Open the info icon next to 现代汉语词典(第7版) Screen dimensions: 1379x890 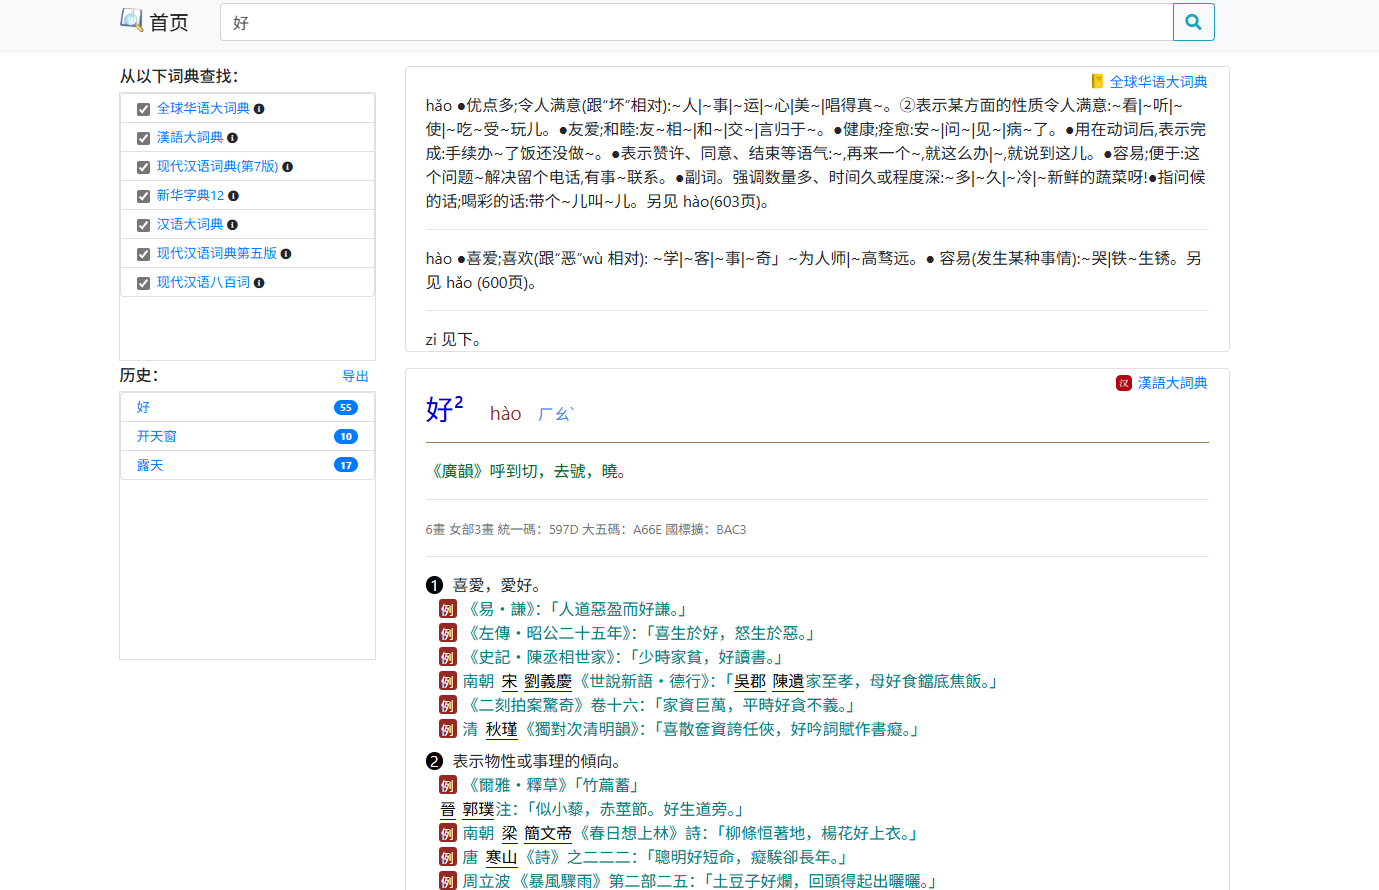click(289, 166)
